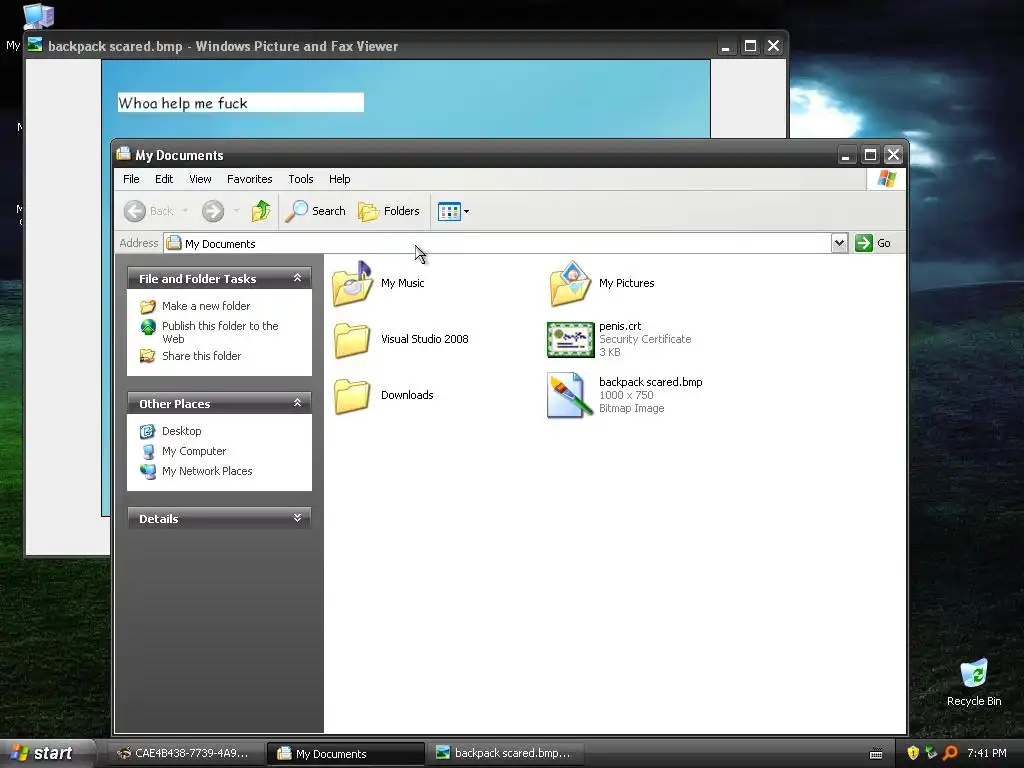The image size is (1024, 768).
Task: Open the Tools menu
Action: tap(300, 179)
